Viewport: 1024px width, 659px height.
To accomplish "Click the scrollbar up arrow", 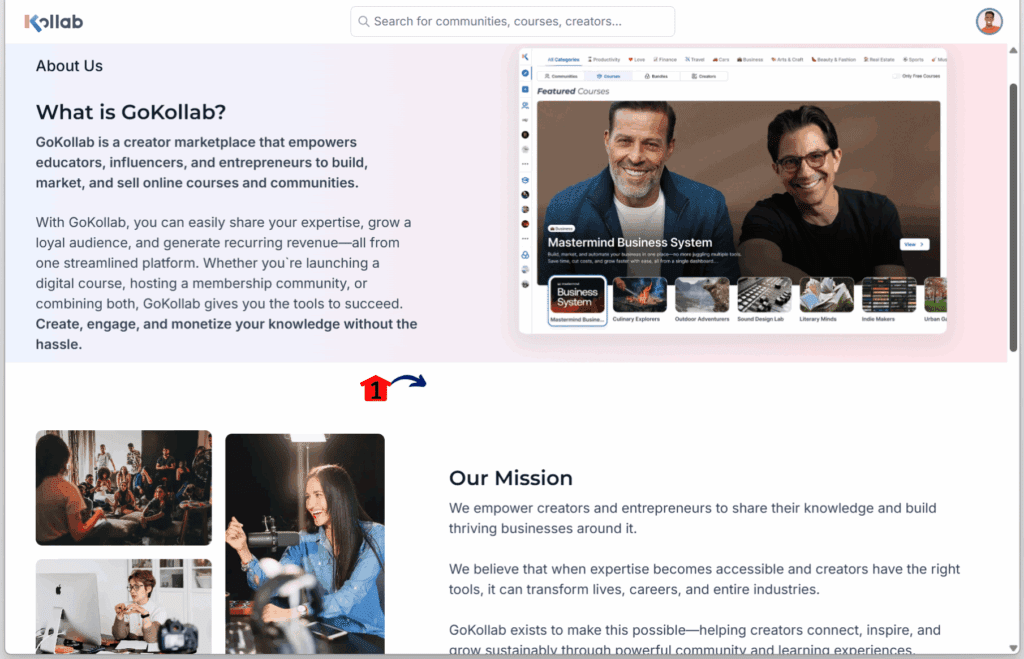I will point(1013,50).
